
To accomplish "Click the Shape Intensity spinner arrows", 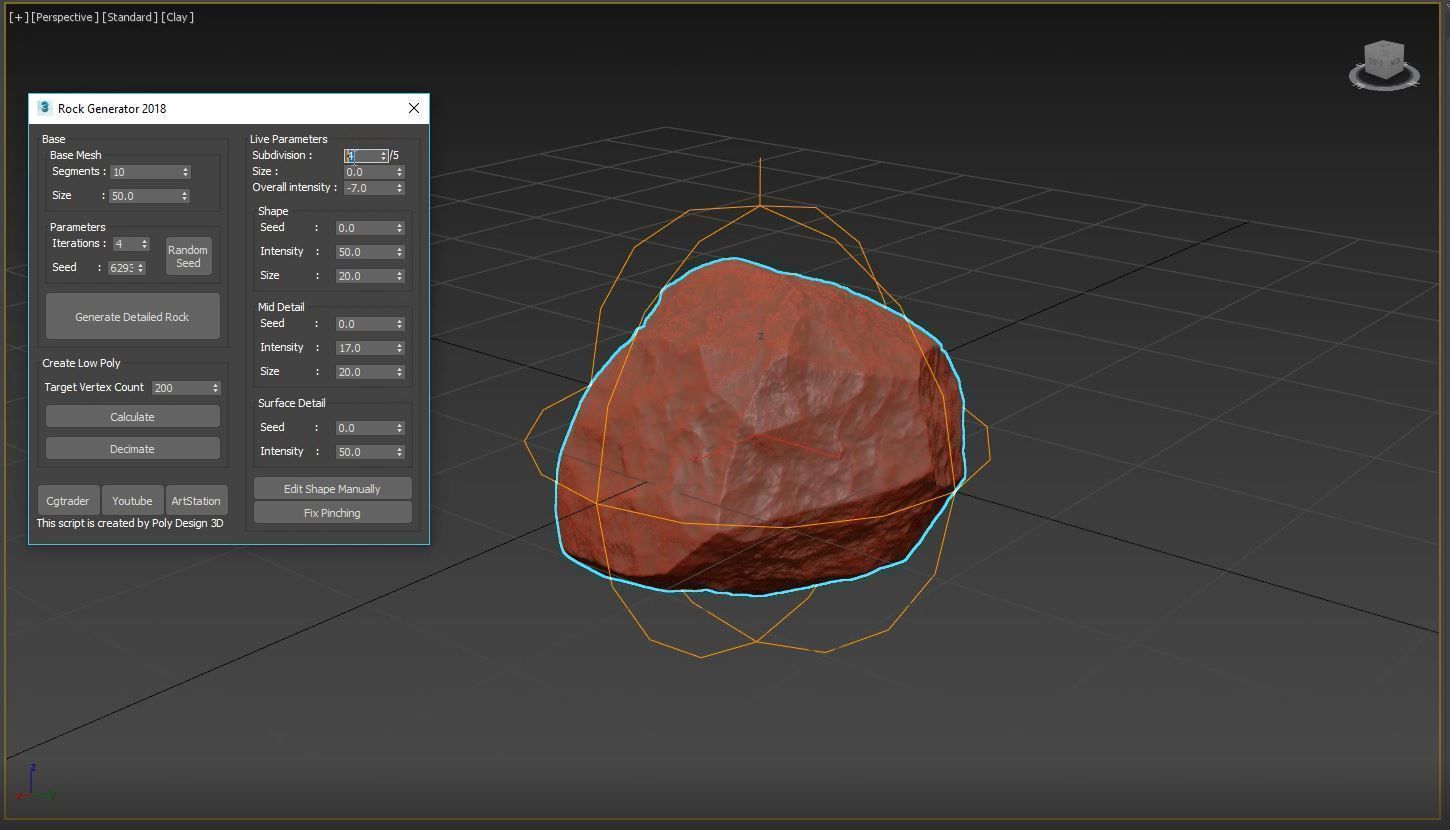I will point(400,252).
